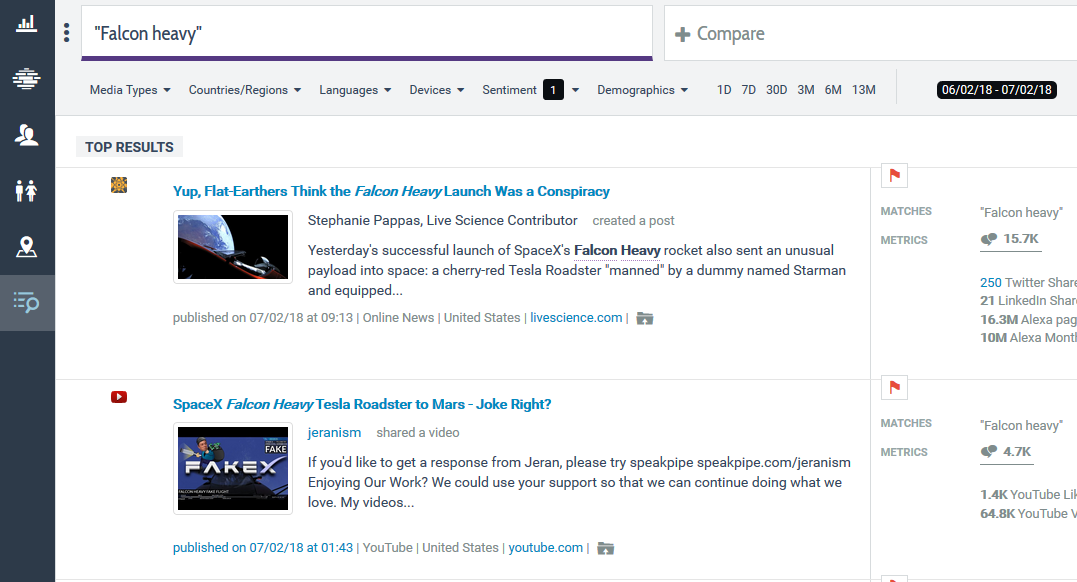Expand the Languages filter dropdown
1077x582 pixels.
[355, 90]
